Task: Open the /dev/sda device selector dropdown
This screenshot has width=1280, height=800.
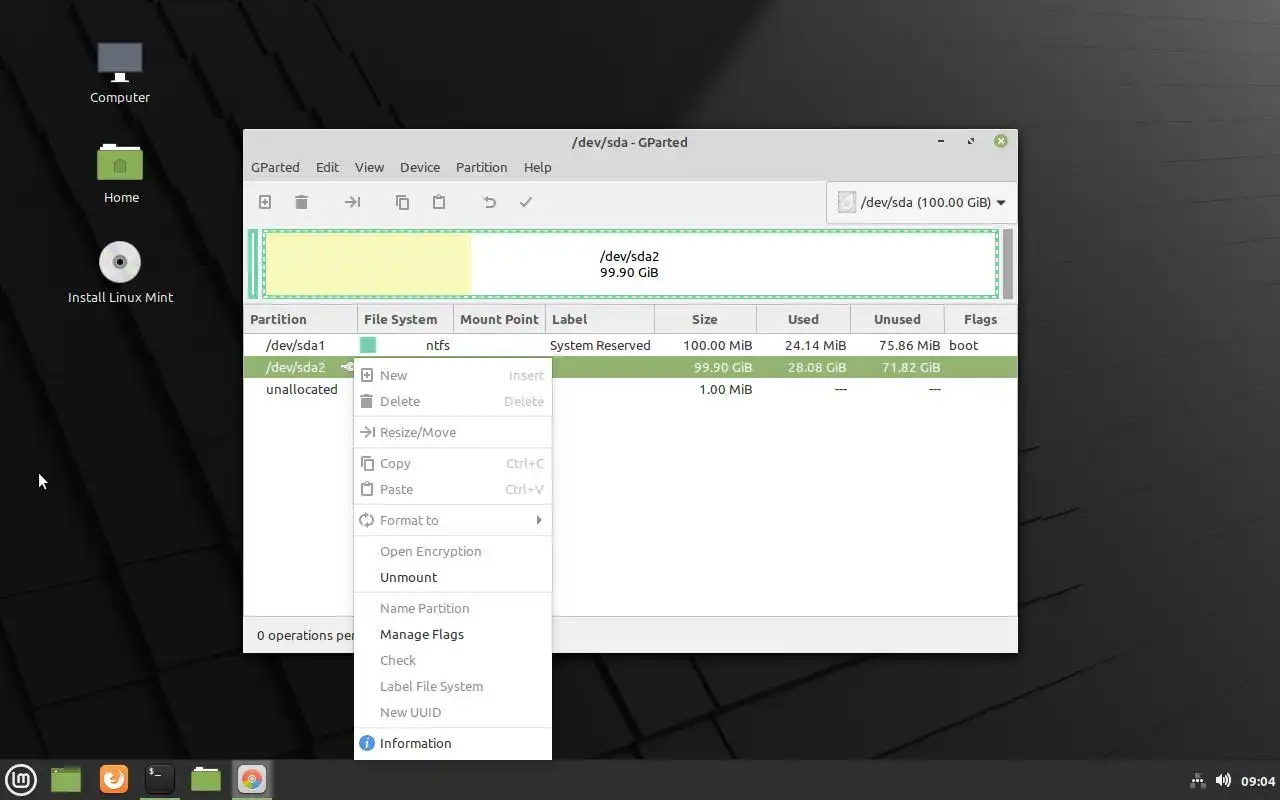Action: click(921, 202)
